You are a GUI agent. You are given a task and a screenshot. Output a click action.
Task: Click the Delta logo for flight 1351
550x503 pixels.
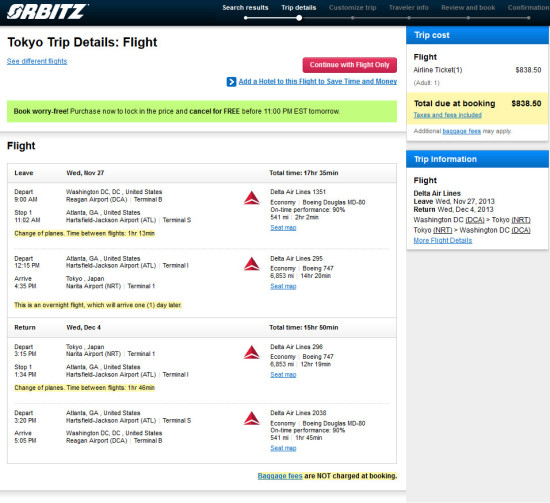[x=251, y=198]
